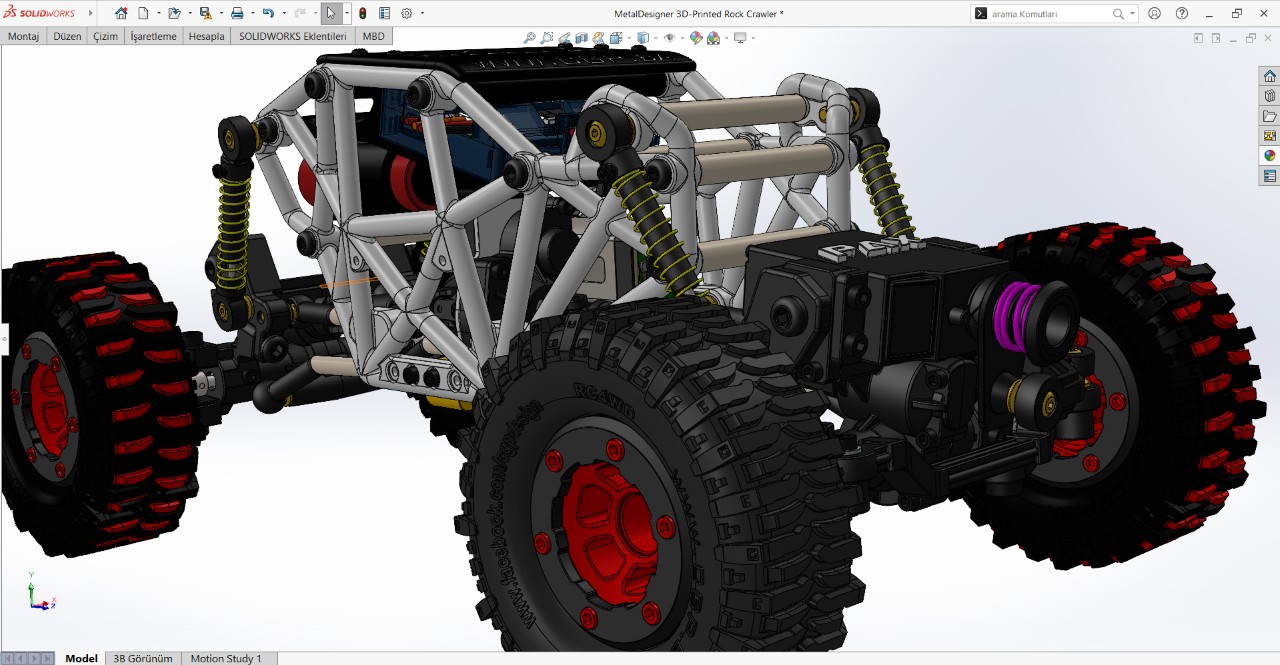Toggle the Section View icon

pos(582,38)
